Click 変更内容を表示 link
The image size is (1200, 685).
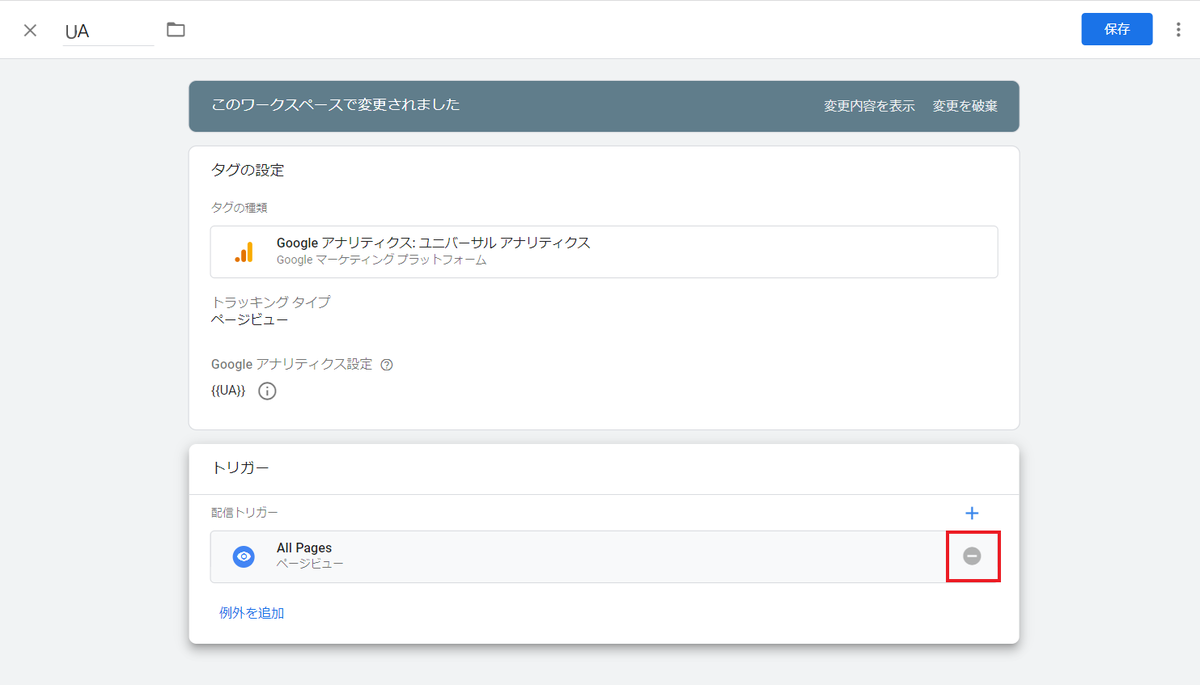[x=869, y=106]
